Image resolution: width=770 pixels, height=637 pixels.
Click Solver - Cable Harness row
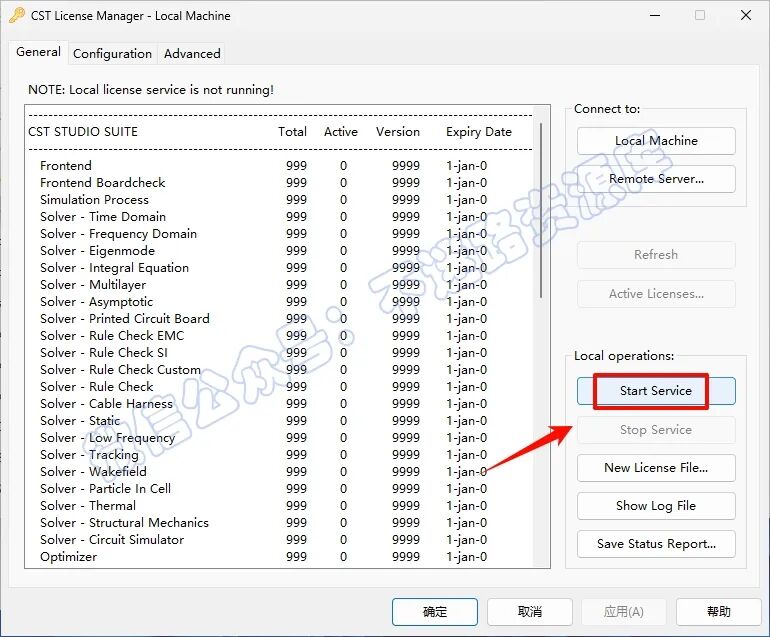tap(280, 404)
